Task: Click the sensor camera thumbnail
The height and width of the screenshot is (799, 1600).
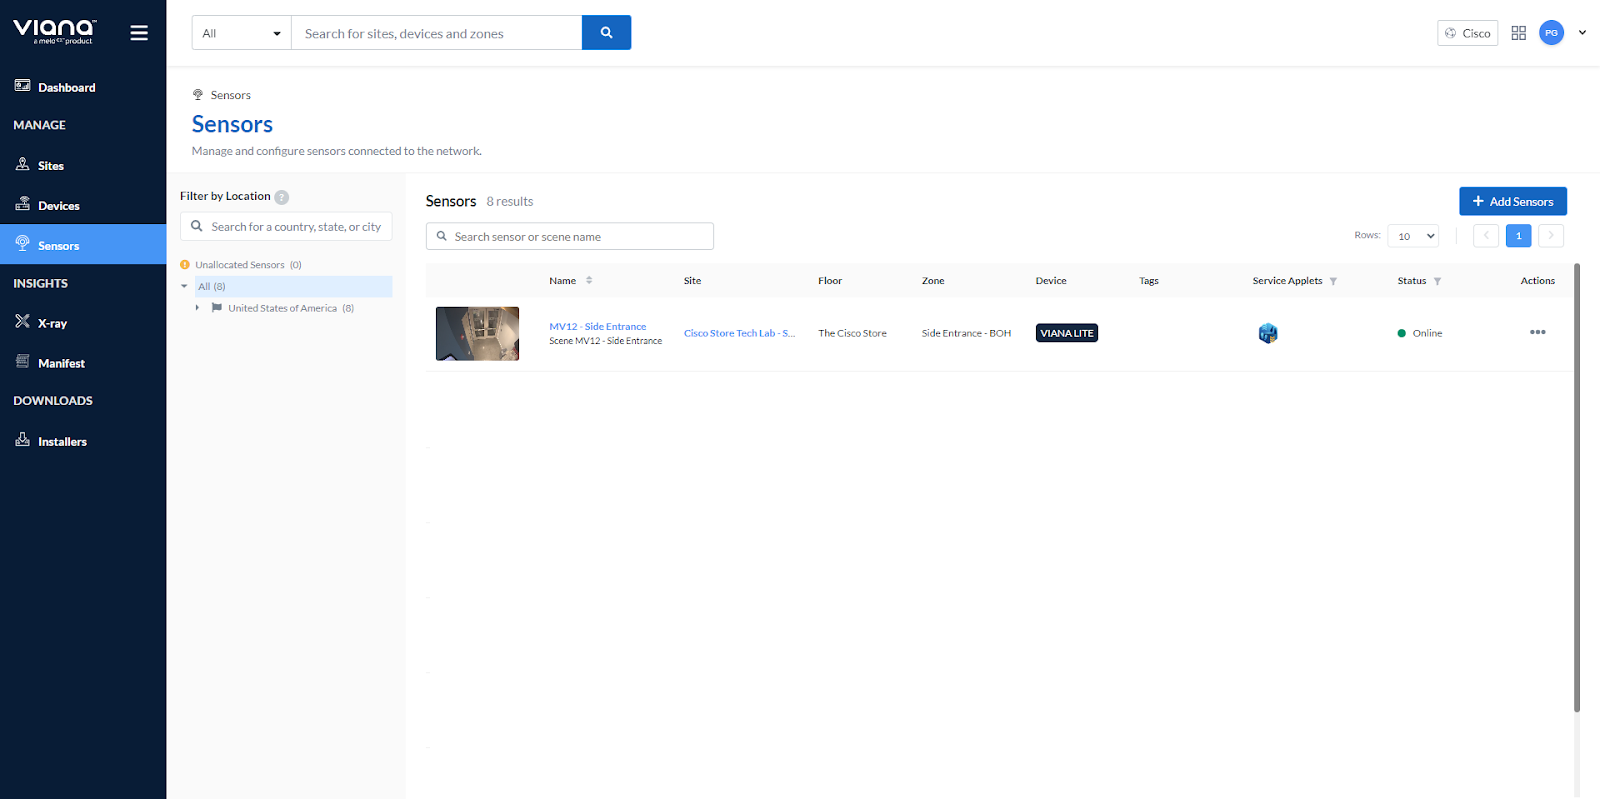Action: click(477, 334)
